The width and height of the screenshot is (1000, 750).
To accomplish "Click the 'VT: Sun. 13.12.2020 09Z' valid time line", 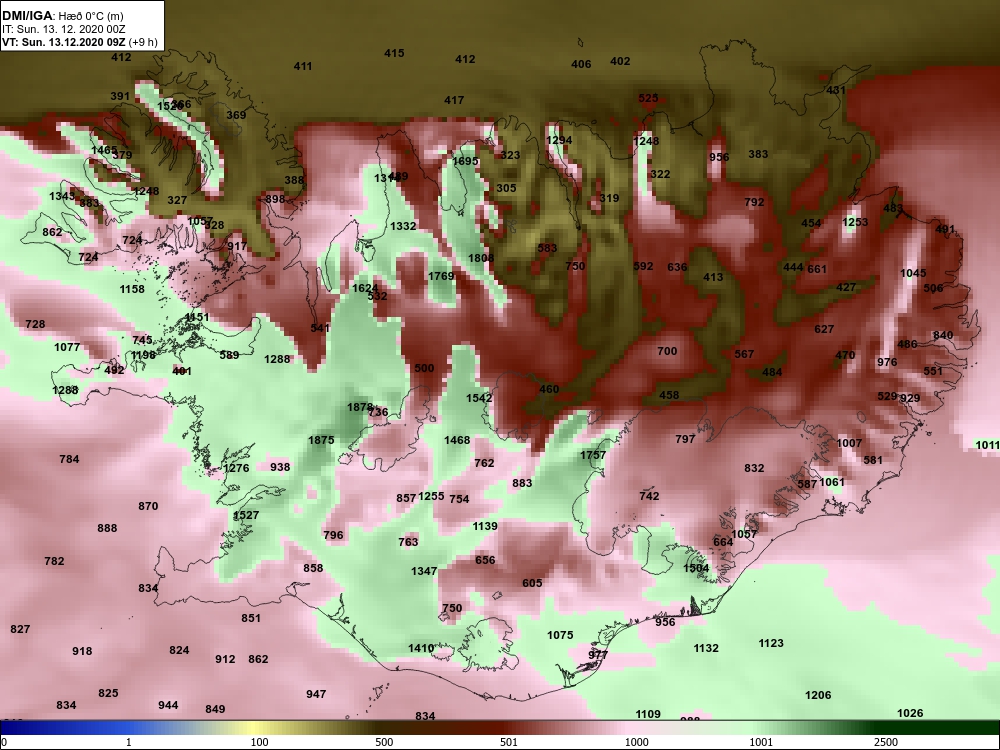I will [x=64, y=43].
